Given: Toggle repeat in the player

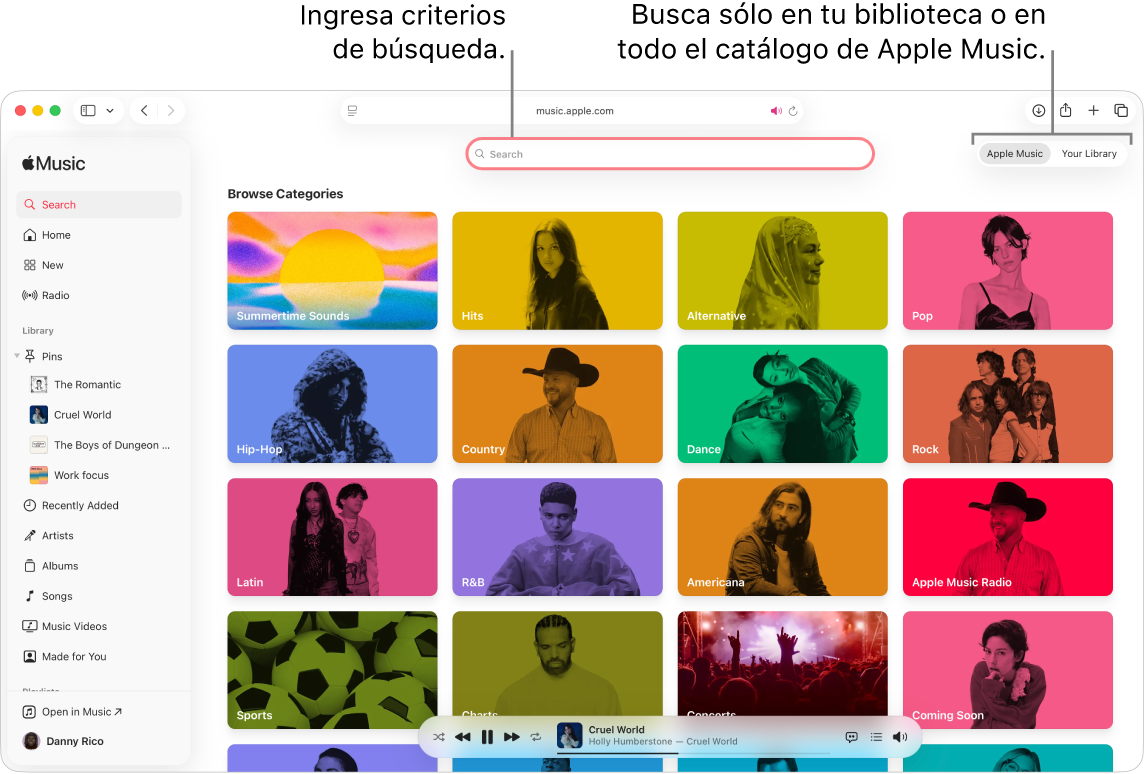Looking at the screenshot, I should click(536, 737).
